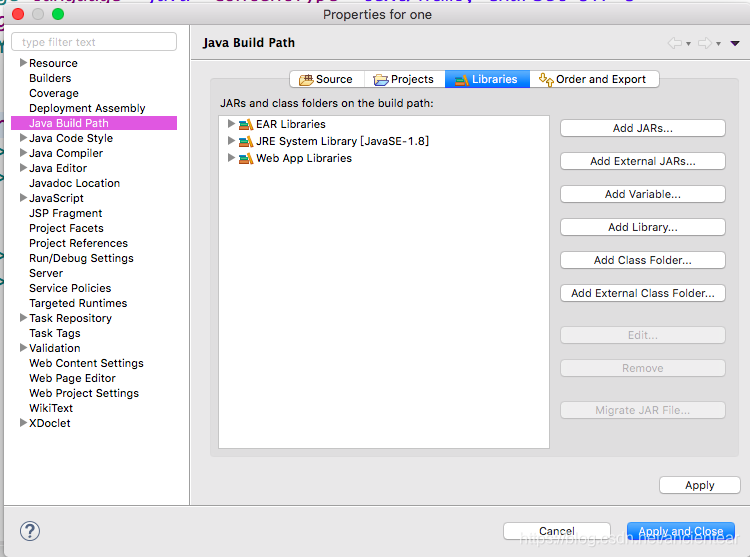Expand the XDoclet node
Screen dimensions: 750x557
22,423
